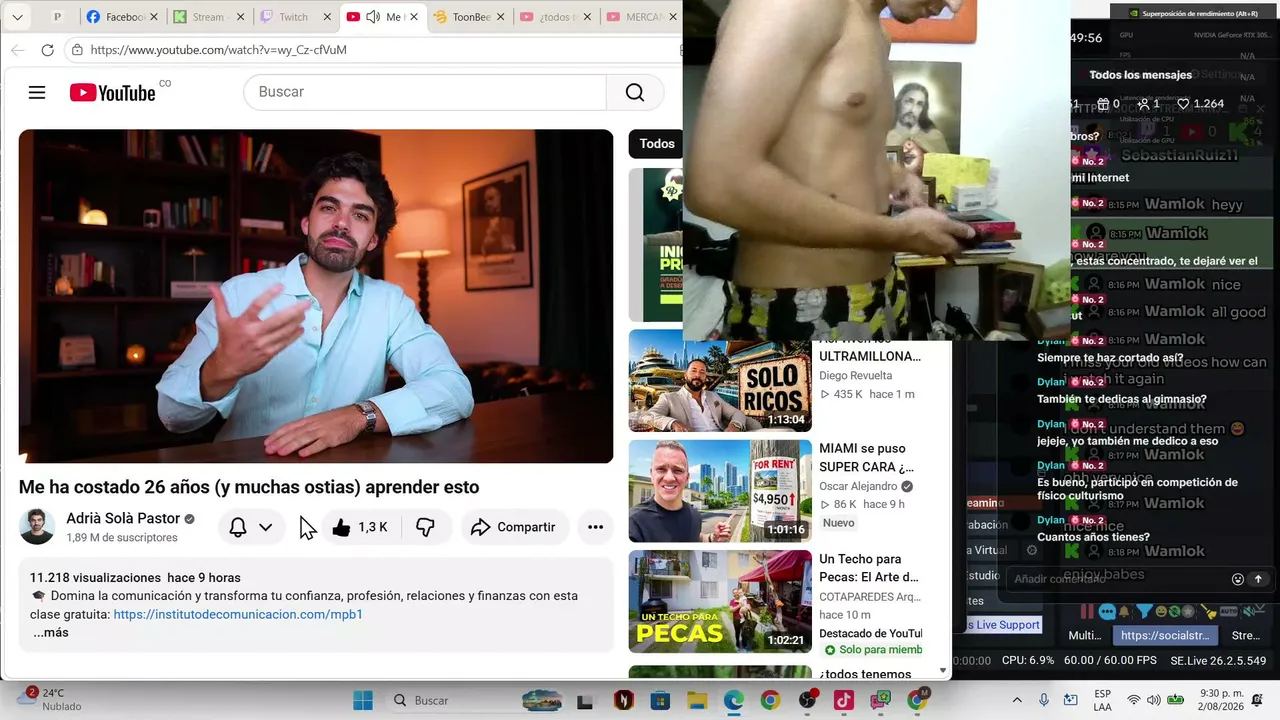This screenshot has height=720, width=1280.
Task: Toggle the bell icon in stream toolbar
Action: click(1124, 611)
